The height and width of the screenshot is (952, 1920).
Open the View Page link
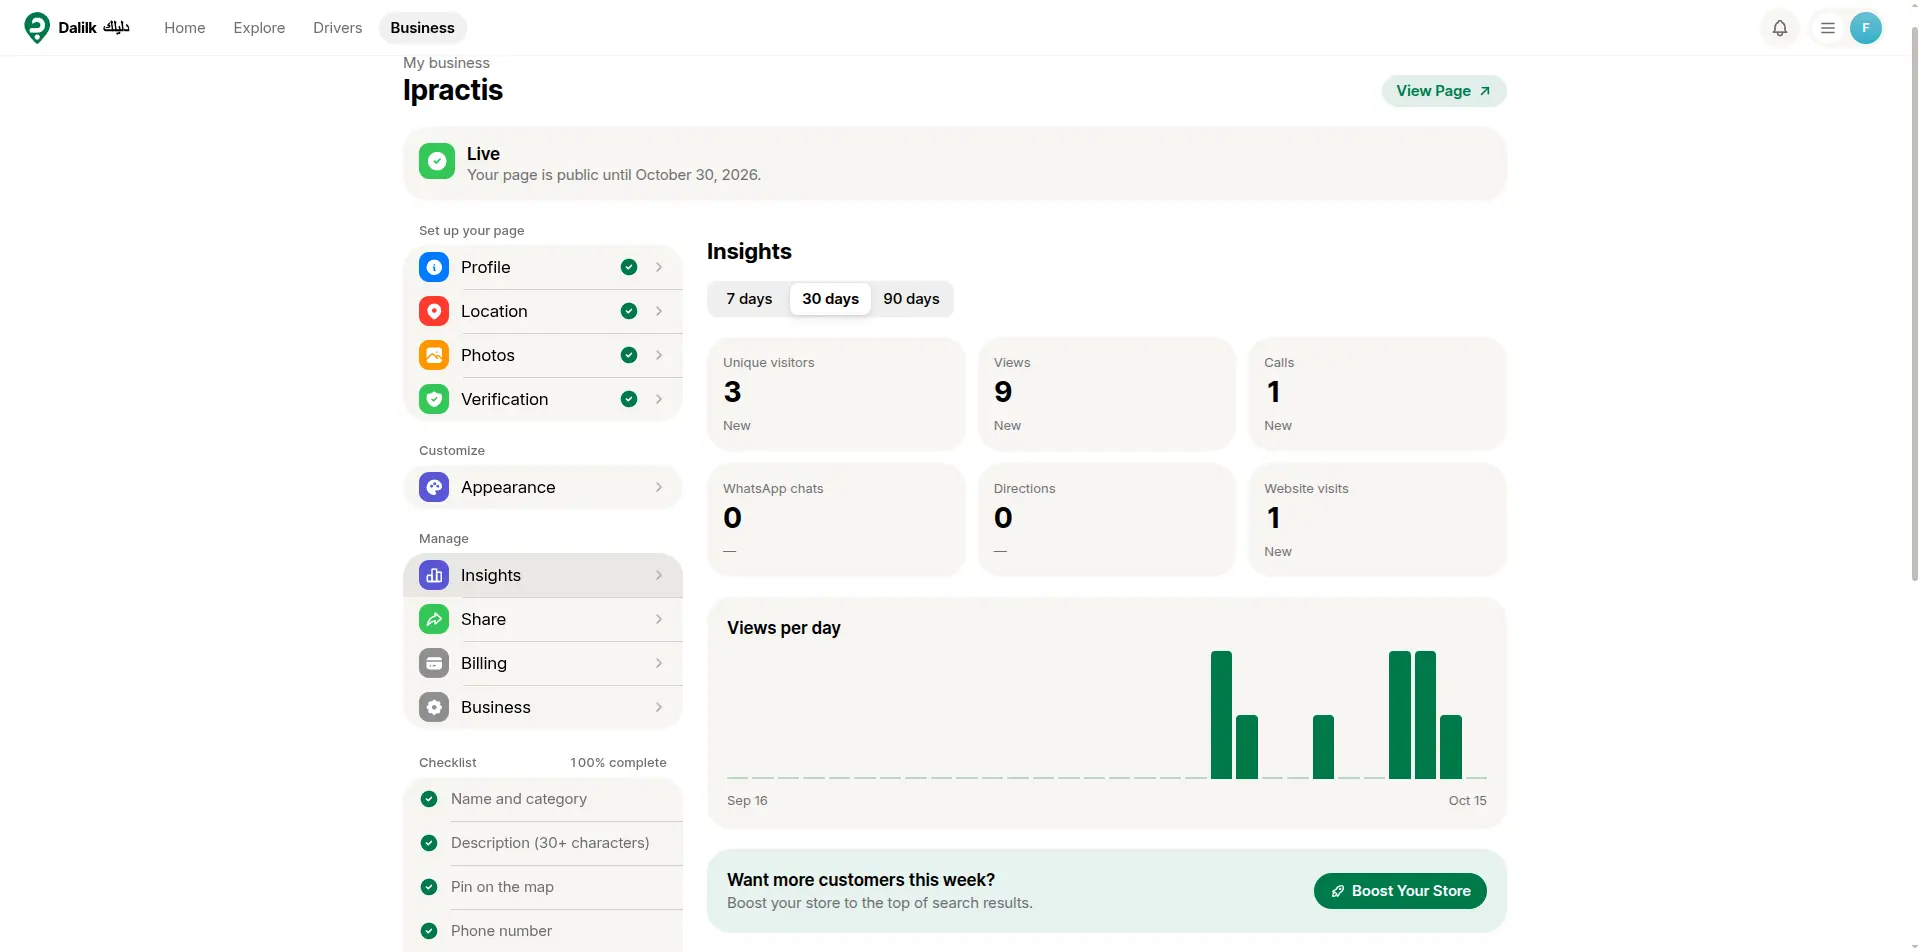[1444, 91]
